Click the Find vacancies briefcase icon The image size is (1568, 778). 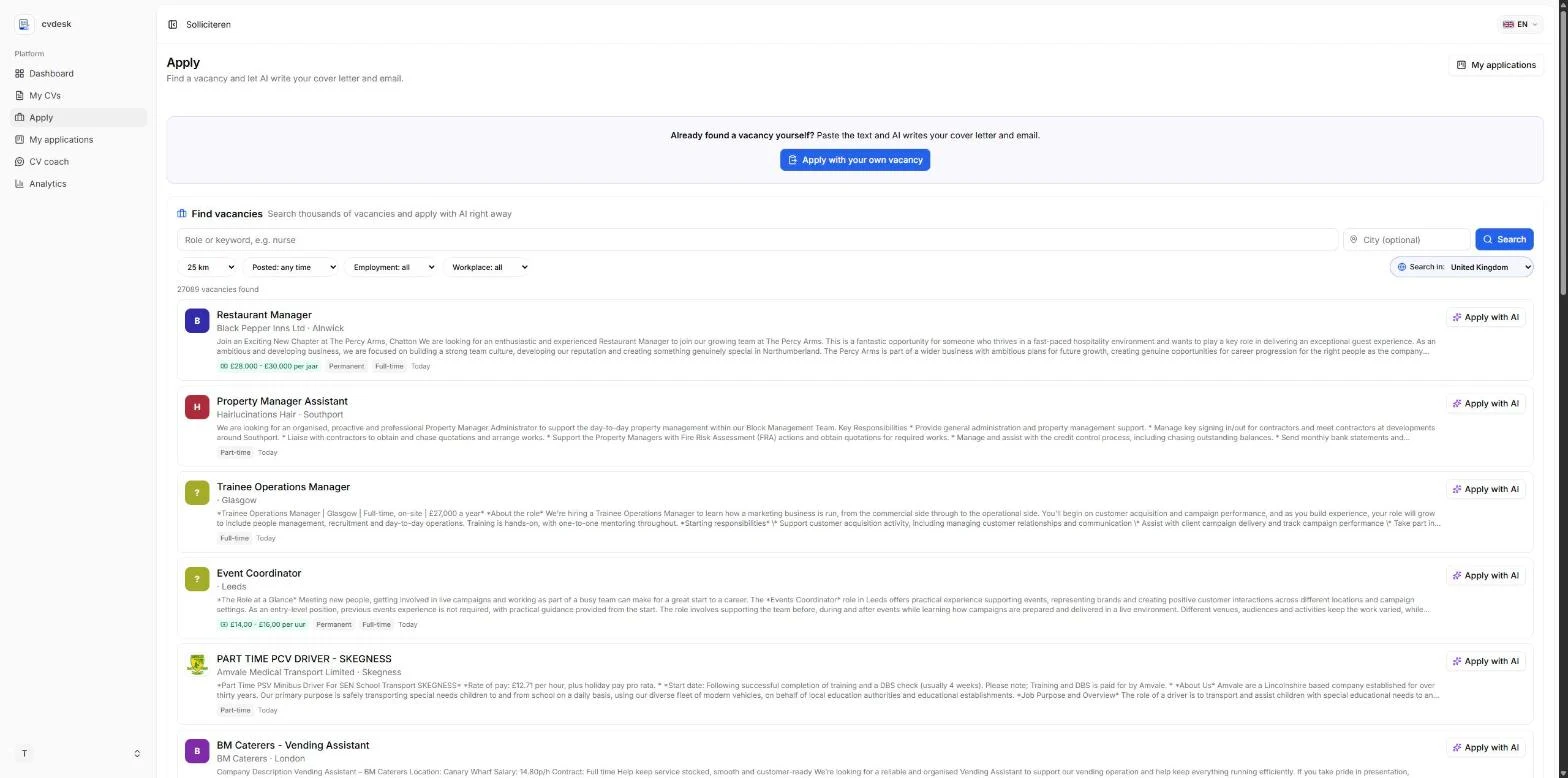182,214
